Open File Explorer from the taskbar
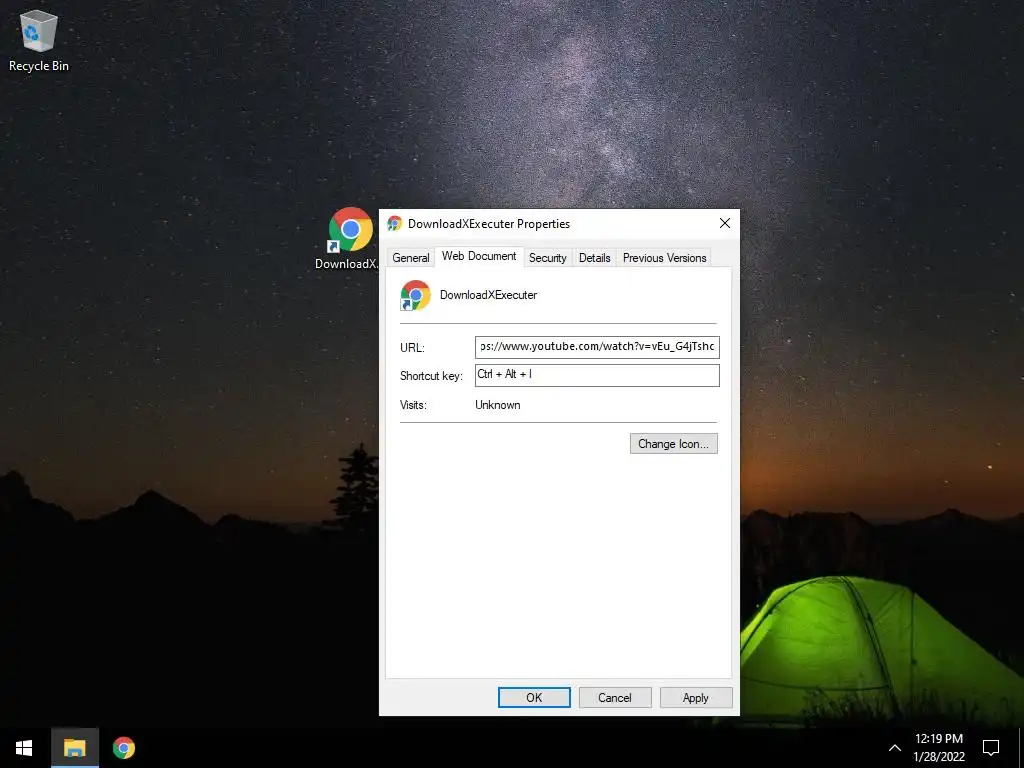Screen dimensions: 1024x768 [x=74, y=748]
